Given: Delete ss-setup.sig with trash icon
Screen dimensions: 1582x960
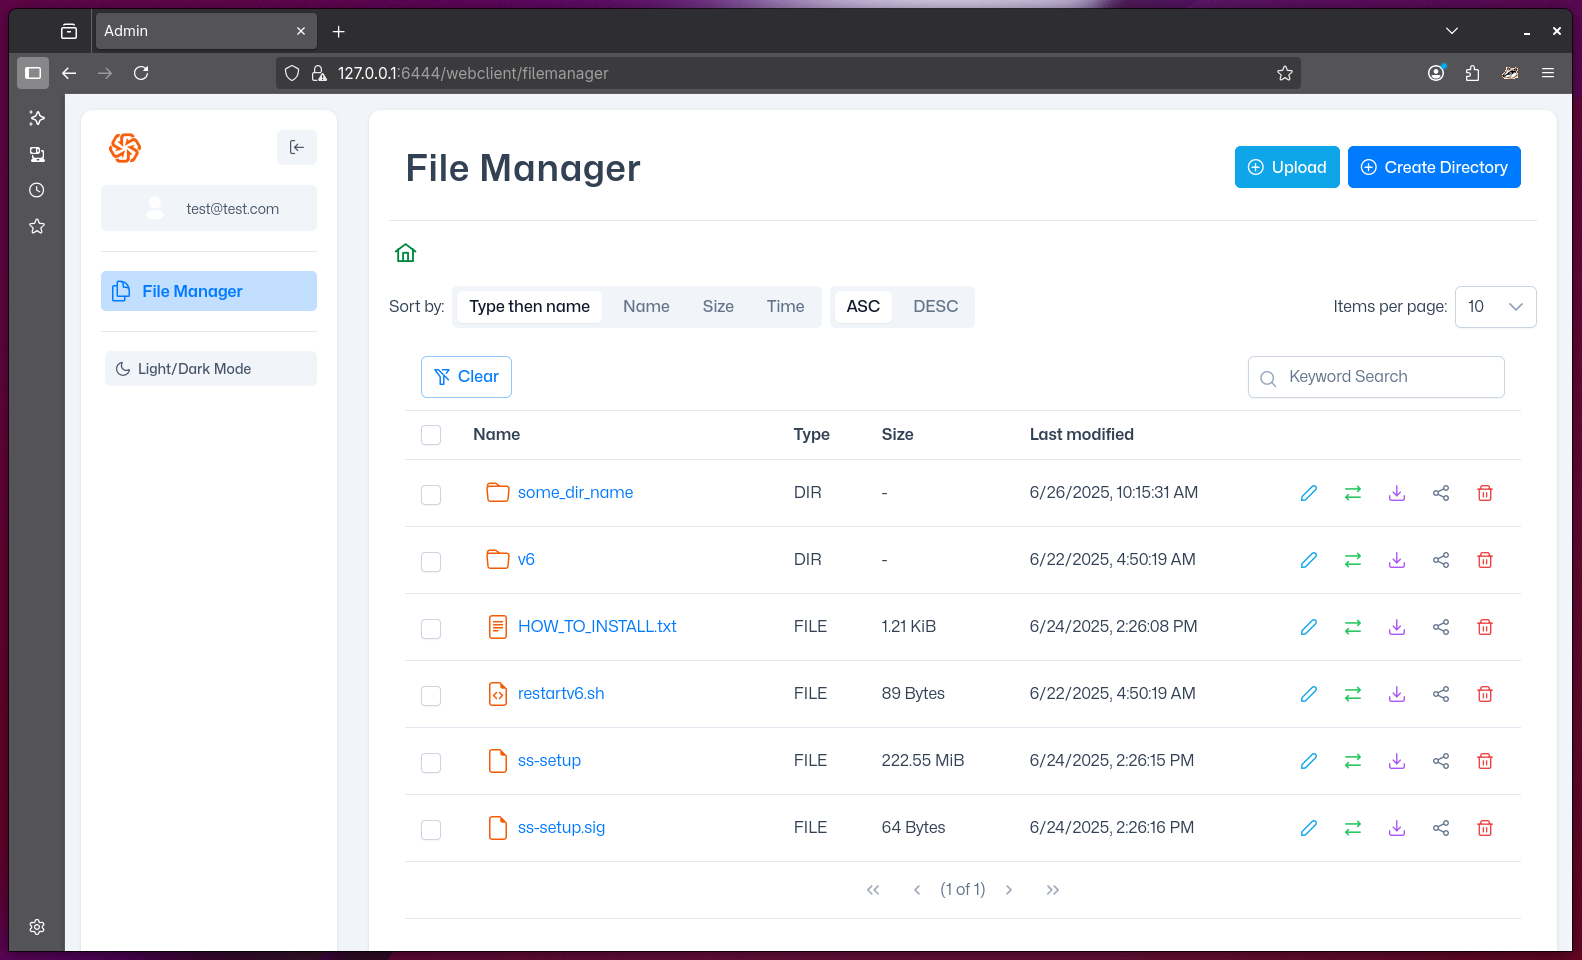Looking at the screenshot, I should tap(1485, 828).
